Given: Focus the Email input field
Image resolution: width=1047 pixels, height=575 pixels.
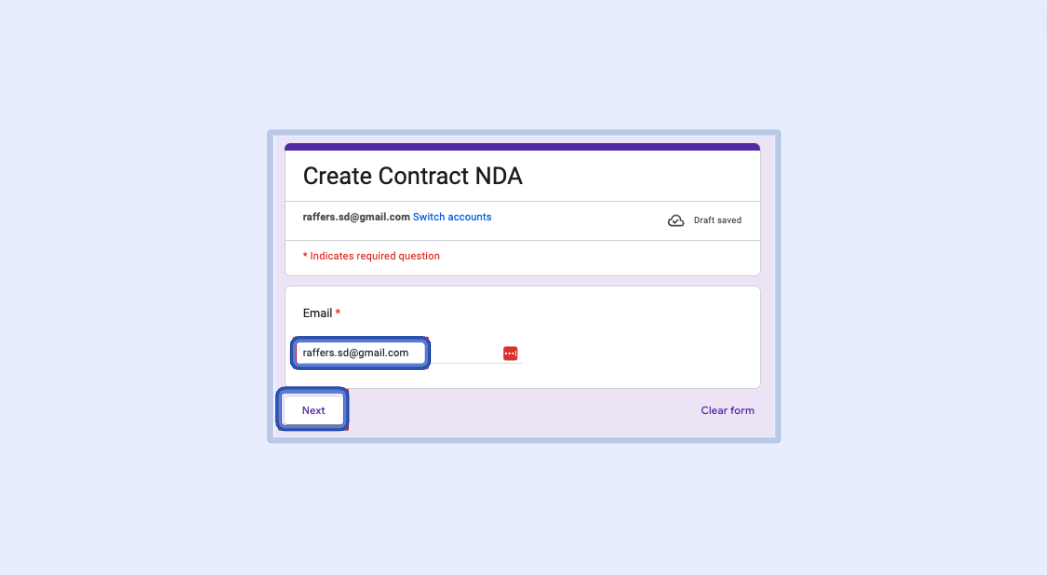Looking at the screenshot, I should (360, 353).
